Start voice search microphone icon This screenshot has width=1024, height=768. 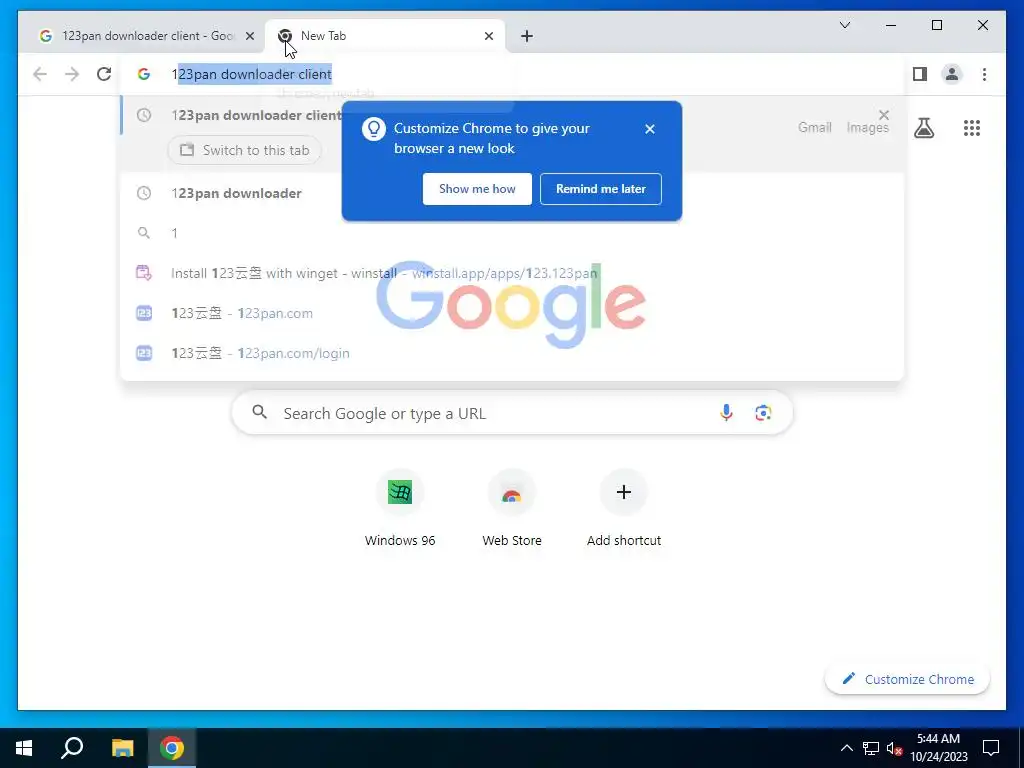point(726,413)
